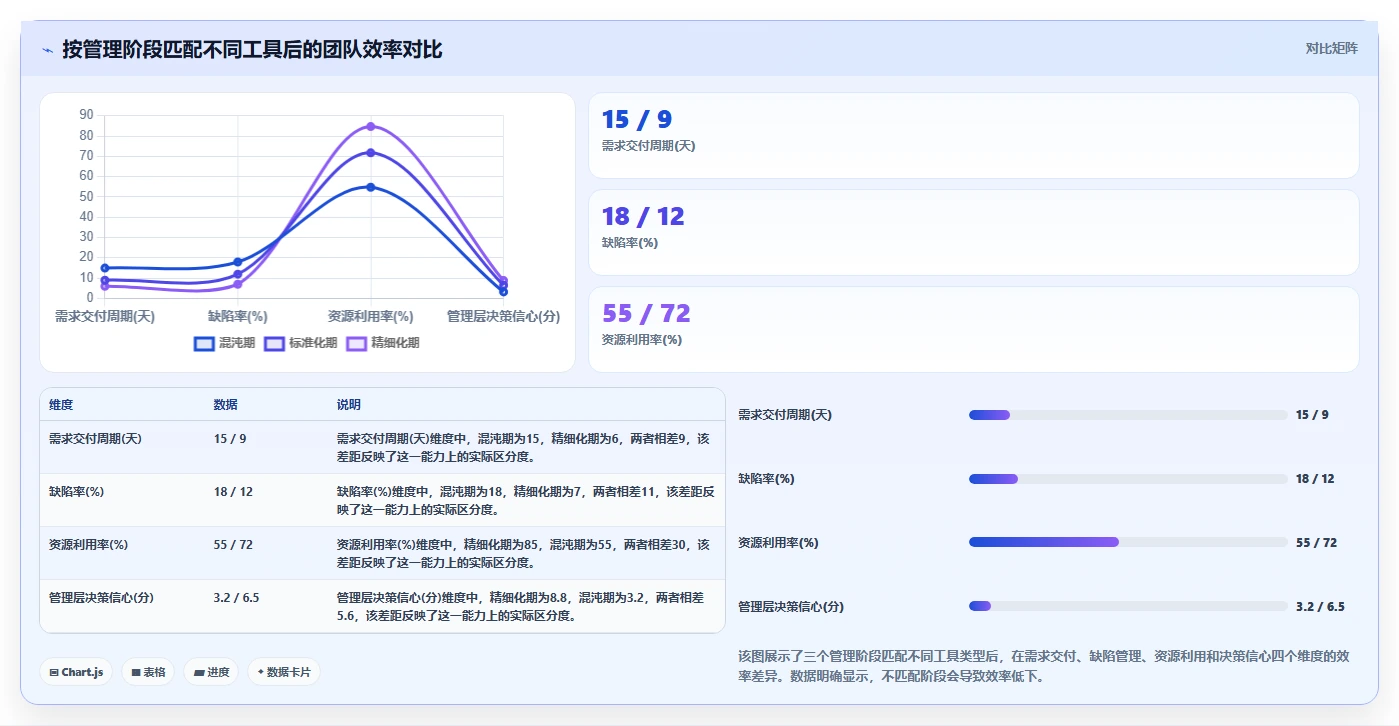Click the 15 / 9 value beside progress bar
The width and height of the screenshot is (1399, 726).
pyautogui.click(x=1312, y=415)
